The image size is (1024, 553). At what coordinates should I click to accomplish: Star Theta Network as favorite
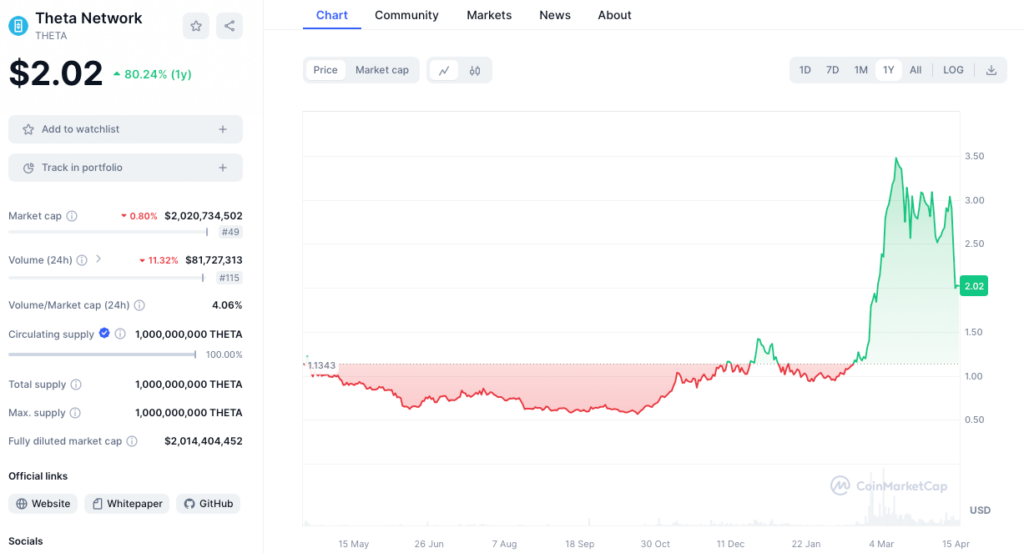point(196,26)
